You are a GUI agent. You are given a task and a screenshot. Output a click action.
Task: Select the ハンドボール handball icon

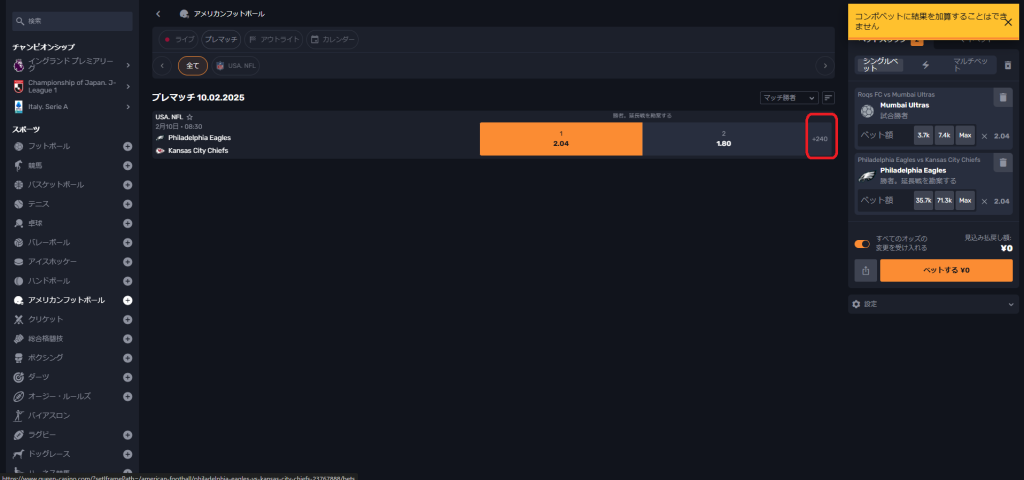19,281
